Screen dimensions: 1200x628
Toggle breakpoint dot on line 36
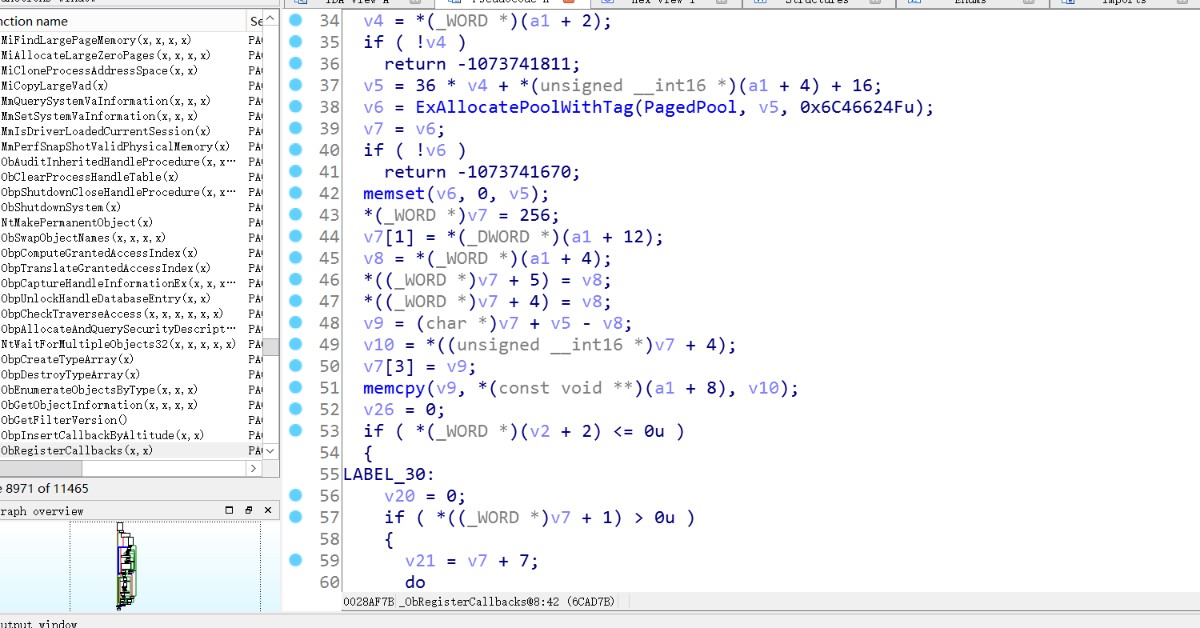pyautogui.click(x=296, y=63)
